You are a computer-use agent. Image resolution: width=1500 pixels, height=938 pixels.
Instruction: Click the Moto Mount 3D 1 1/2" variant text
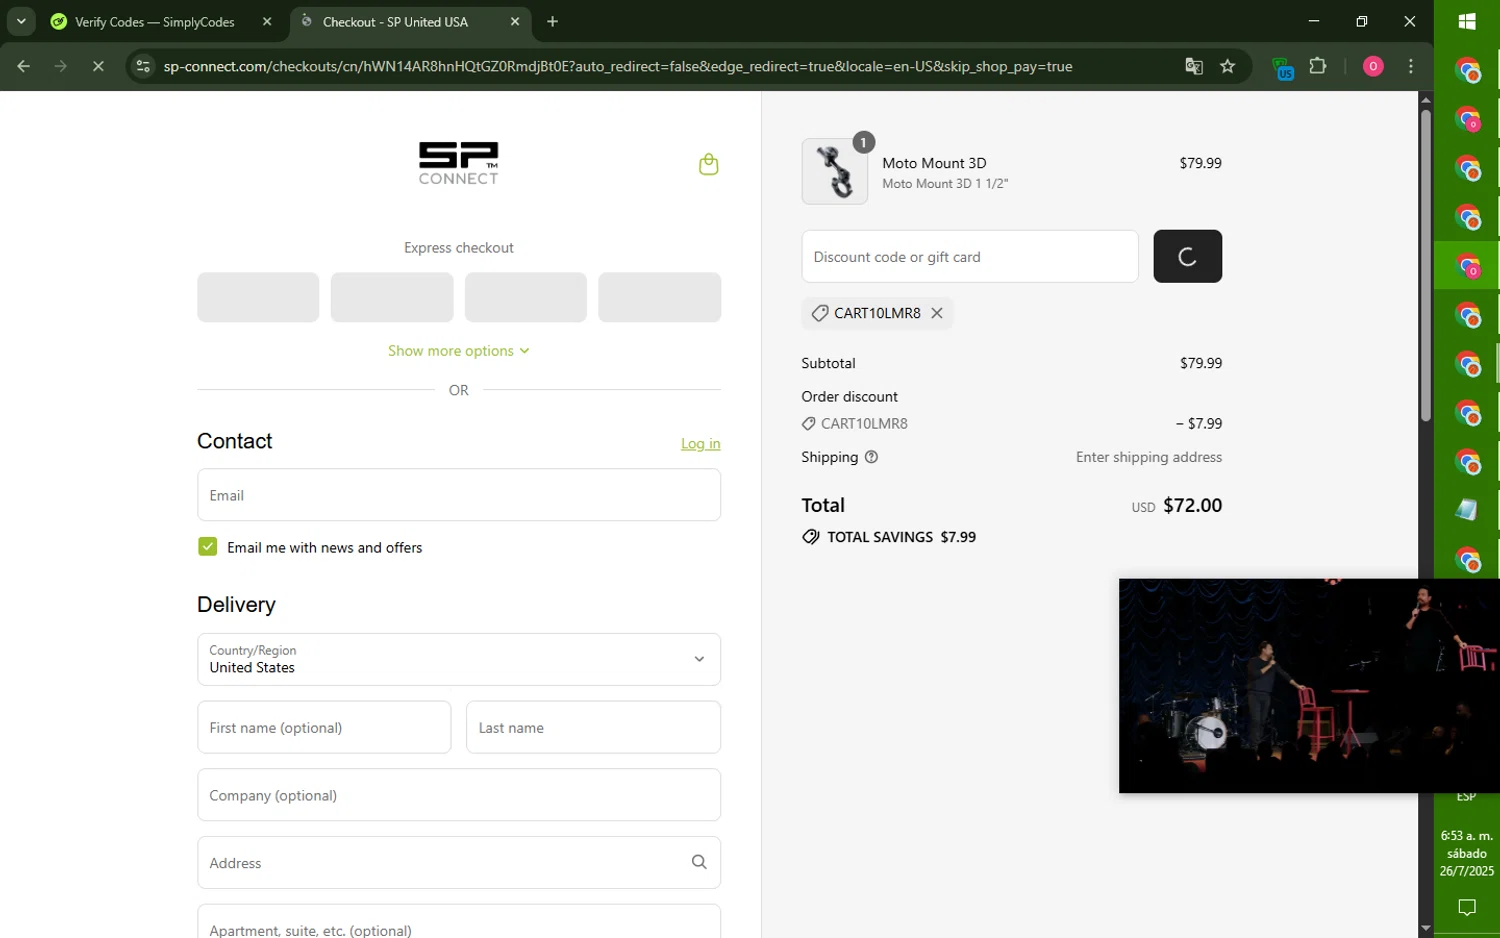click(945, 184)
